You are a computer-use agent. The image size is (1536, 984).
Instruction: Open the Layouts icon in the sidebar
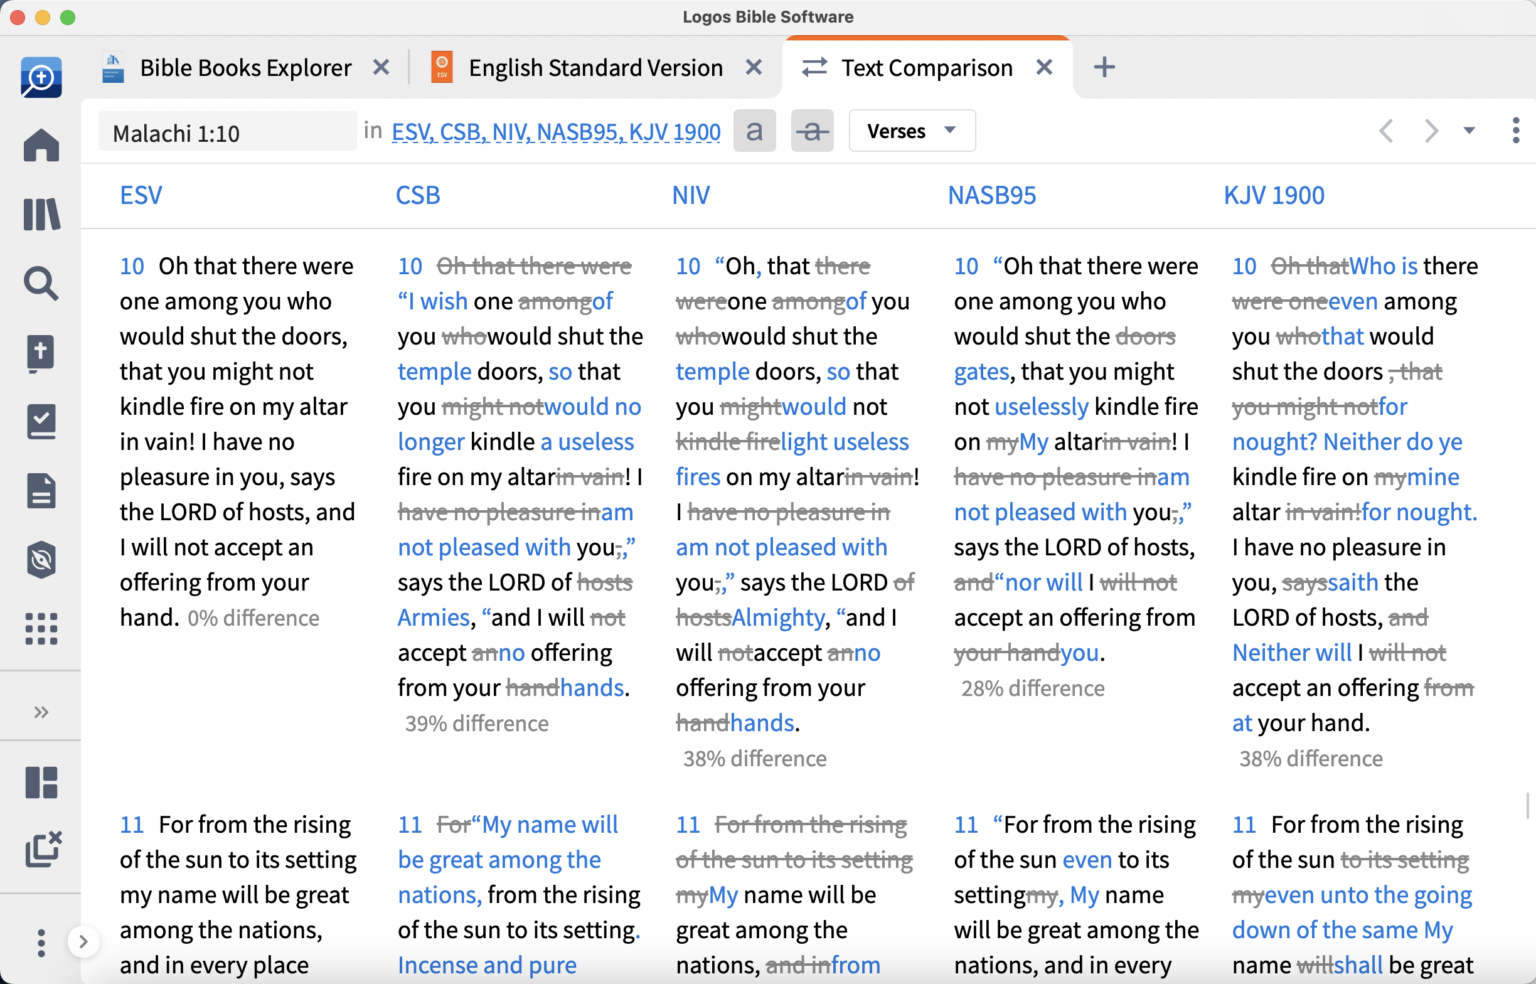point(41,782)
